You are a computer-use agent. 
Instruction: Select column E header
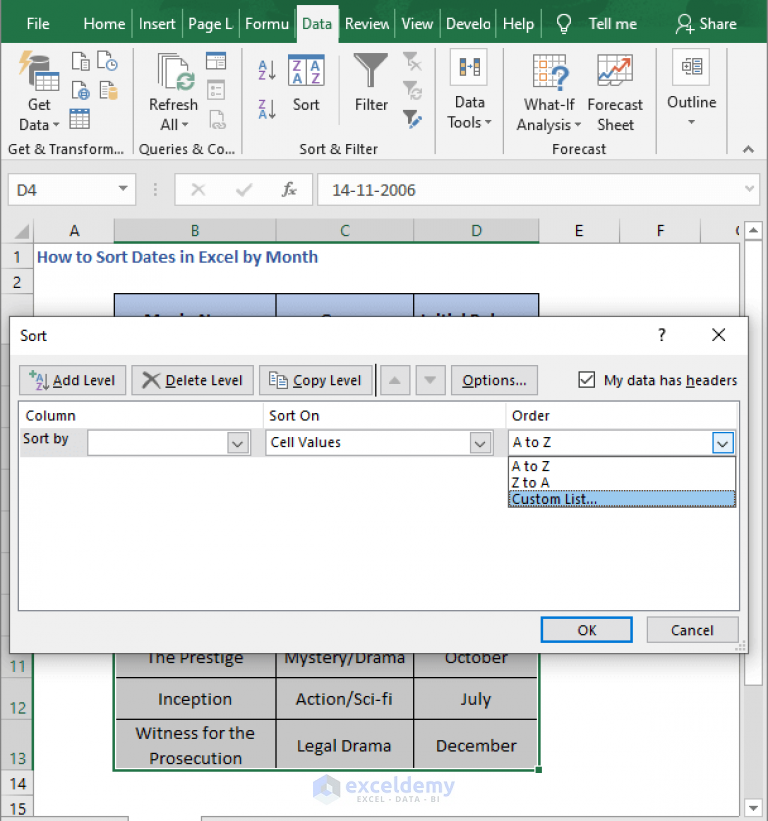(x=578, y=231)
